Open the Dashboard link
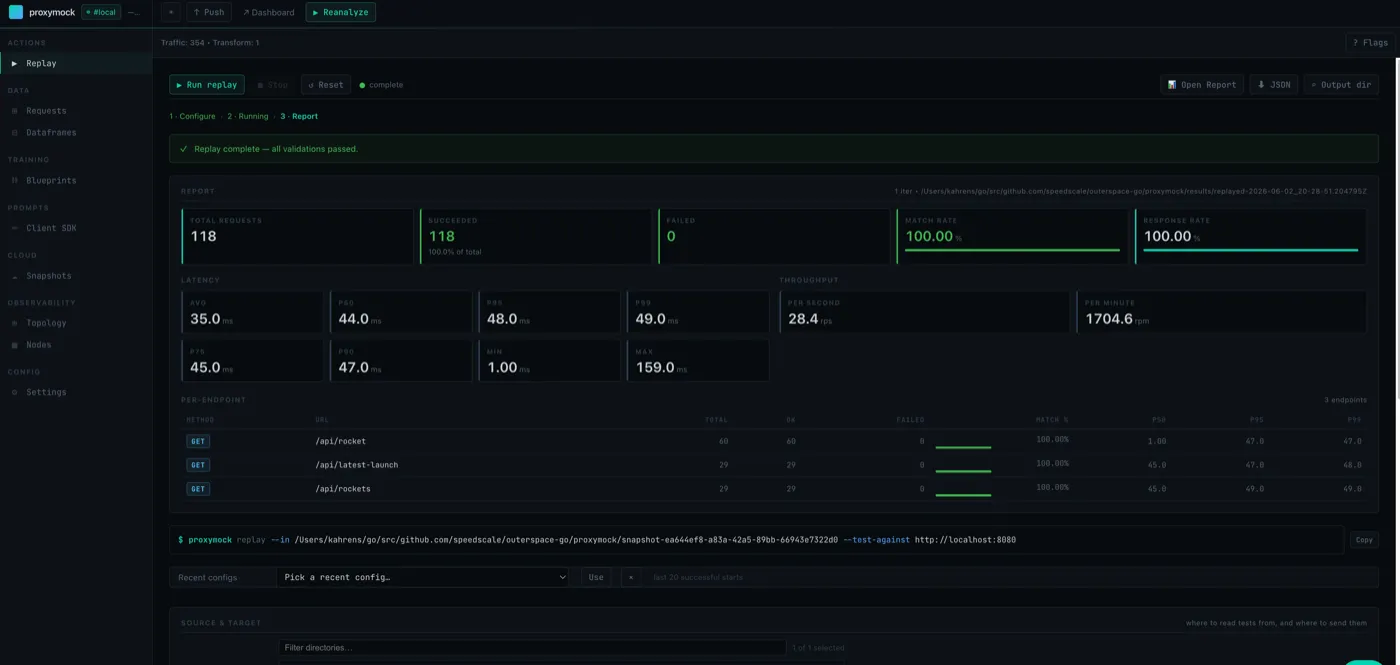Image resolution: width=1400 pixels, height=665 pixels. point(268,12)
